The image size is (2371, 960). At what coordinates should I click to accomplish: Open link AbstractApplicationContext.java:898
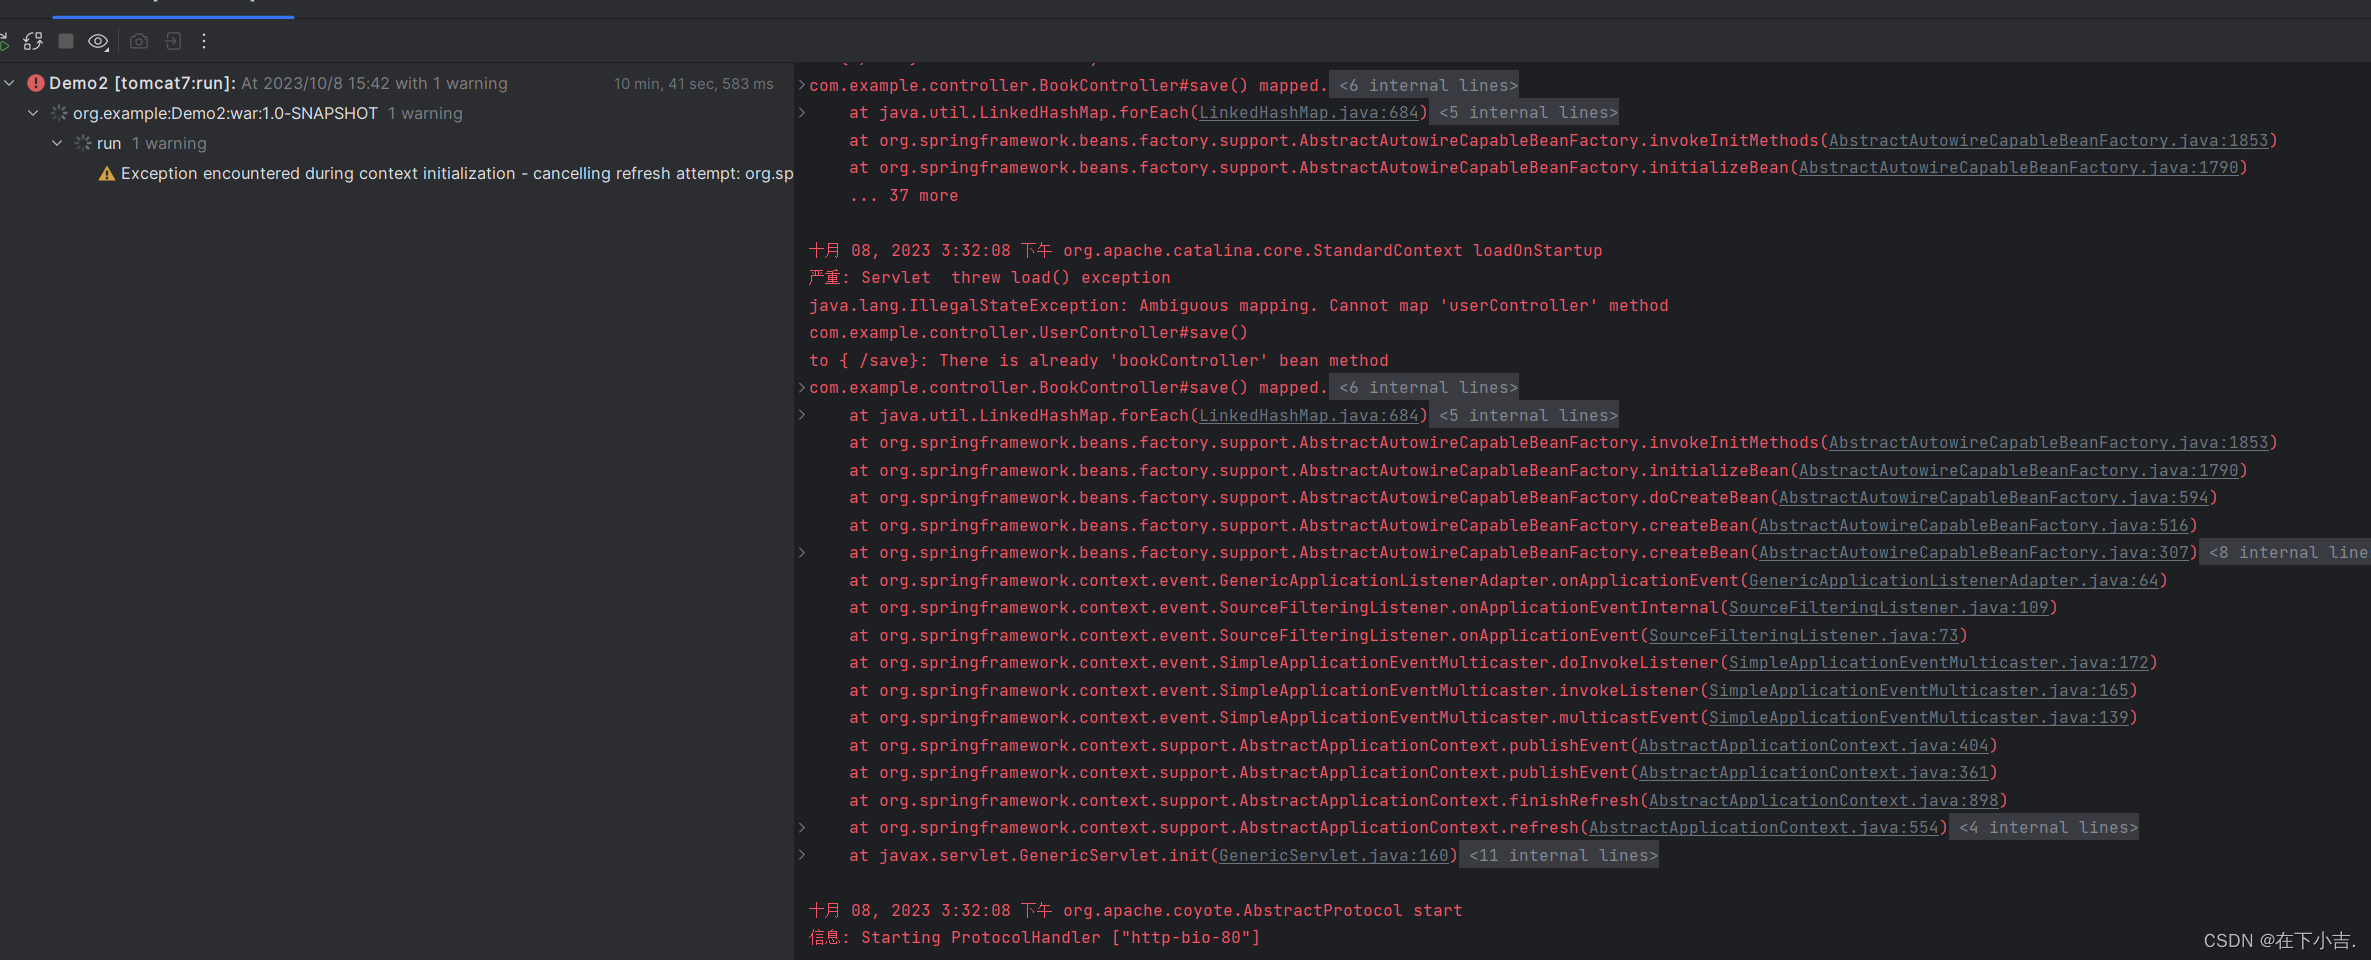click(1823, 800)
